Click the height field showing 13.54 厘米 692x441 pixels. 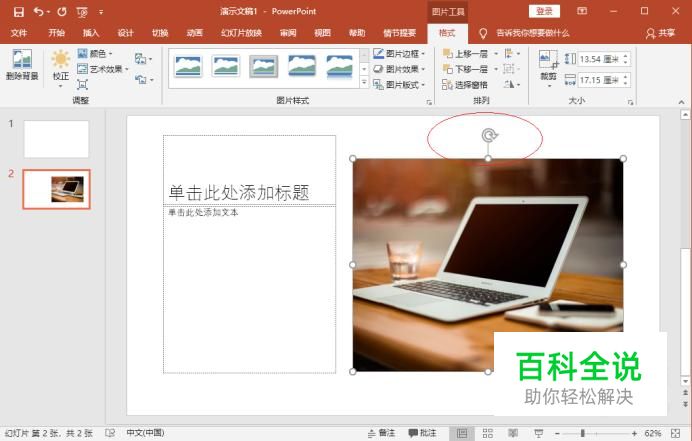(599, 59)
